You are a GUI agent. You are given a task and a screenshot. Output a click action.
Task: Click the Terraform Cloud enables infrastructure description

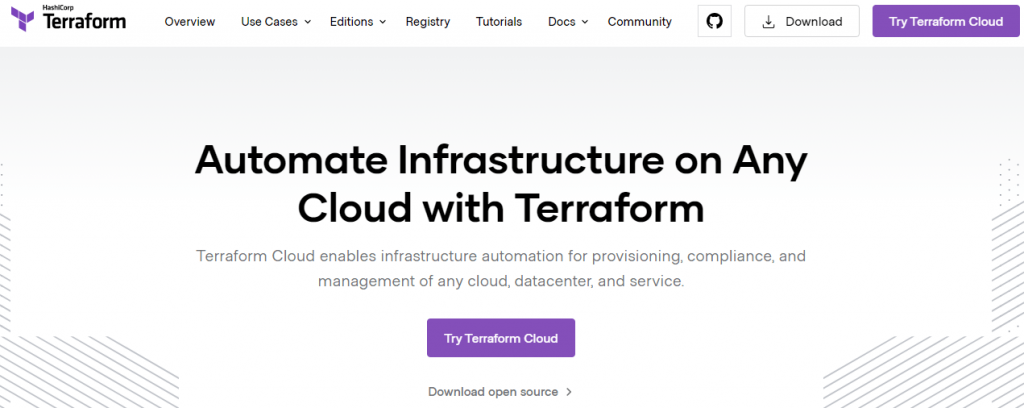pyautogui.click(x=501, y=269)
